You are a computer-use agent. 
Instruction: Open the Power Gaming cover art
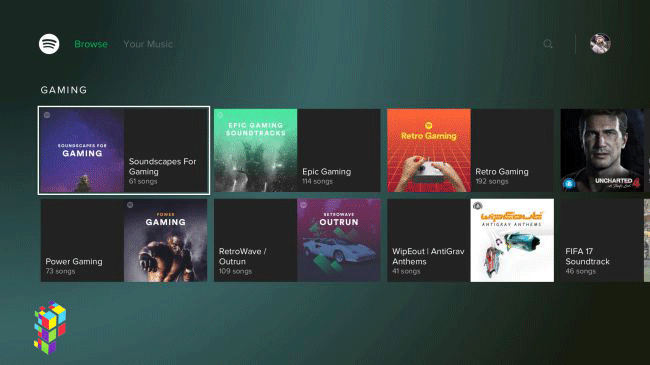[x=165, y=241]
